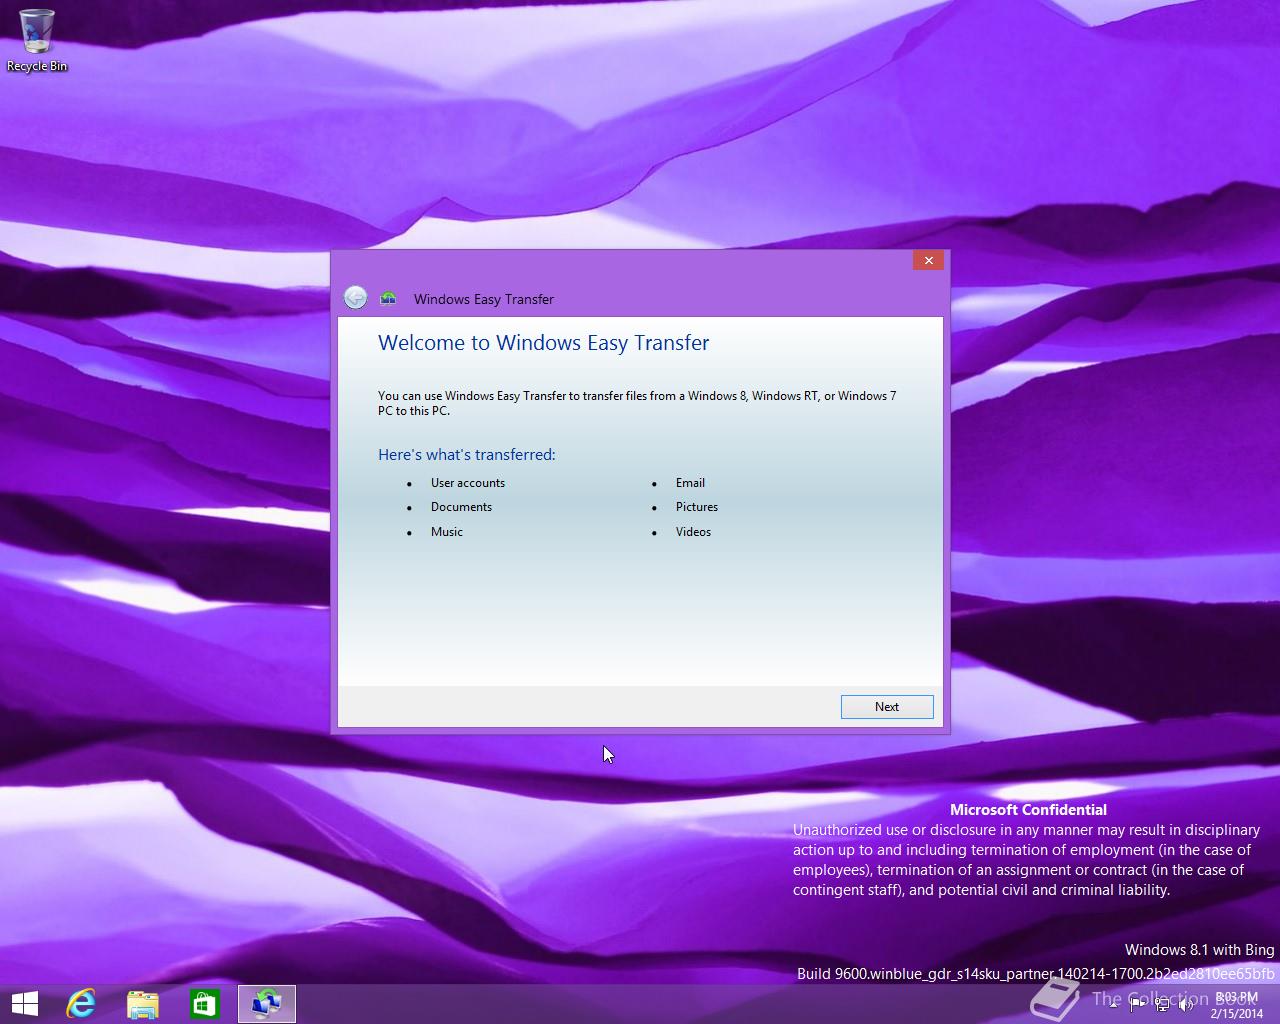Show hidden tray icons arrow

1114,1005
